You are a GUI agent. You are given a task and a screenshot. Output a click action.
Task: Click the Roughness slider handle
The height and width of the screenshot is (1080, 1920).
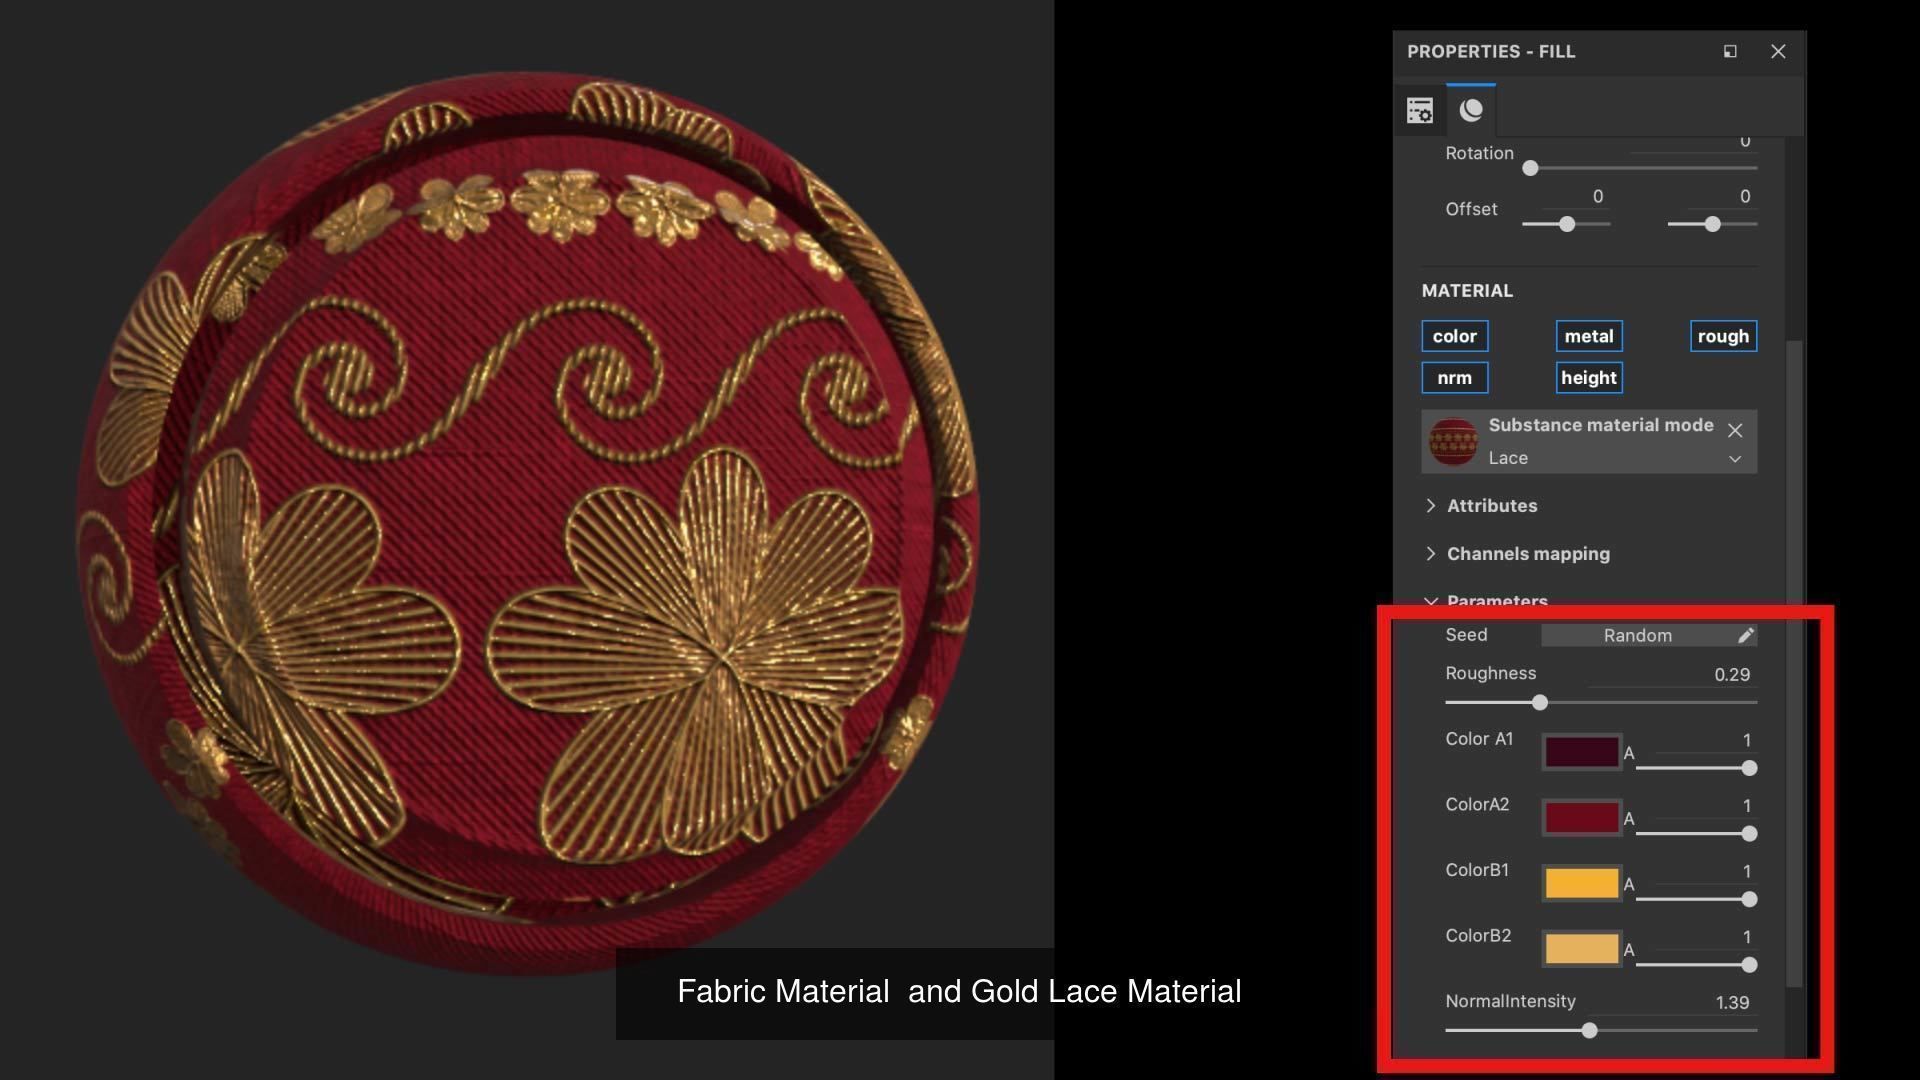1540,703
